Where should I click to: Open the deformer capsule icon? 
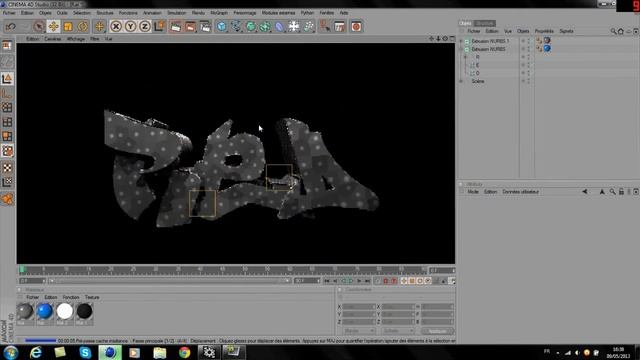280,27
